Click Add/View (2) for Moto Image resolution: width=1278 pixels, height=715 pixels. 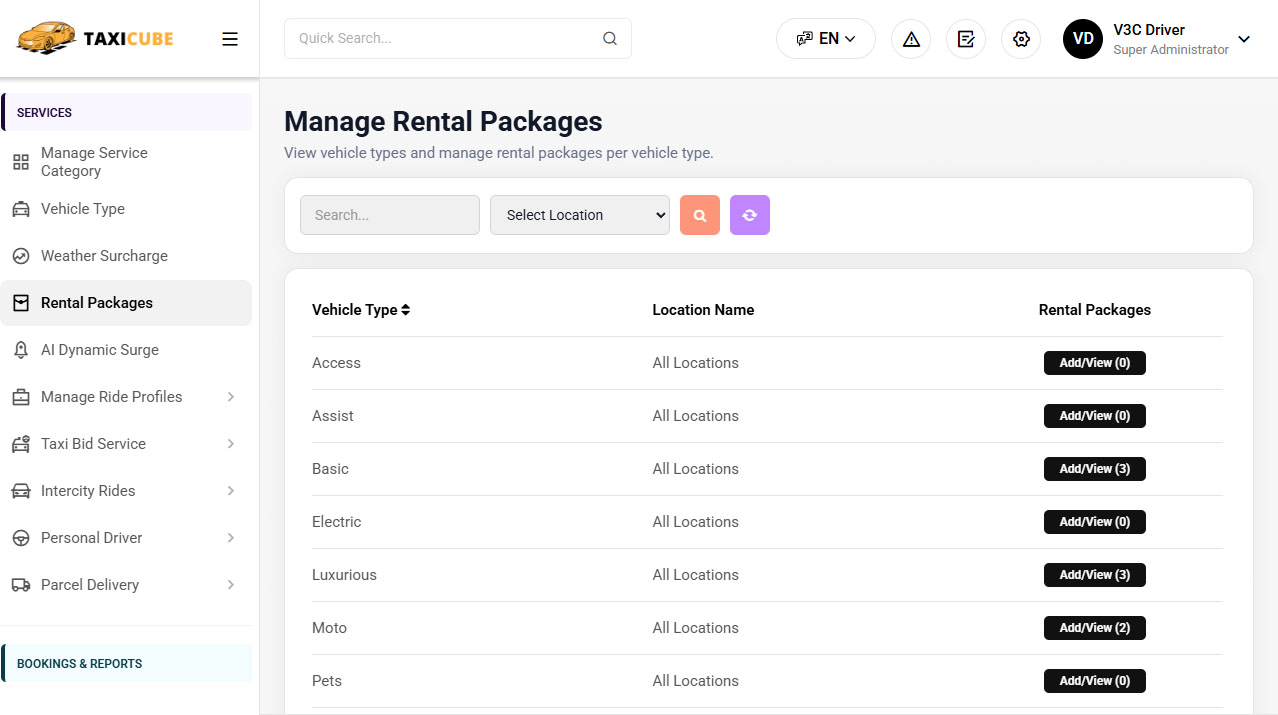pyautogui.click(x=1095, y=628)
